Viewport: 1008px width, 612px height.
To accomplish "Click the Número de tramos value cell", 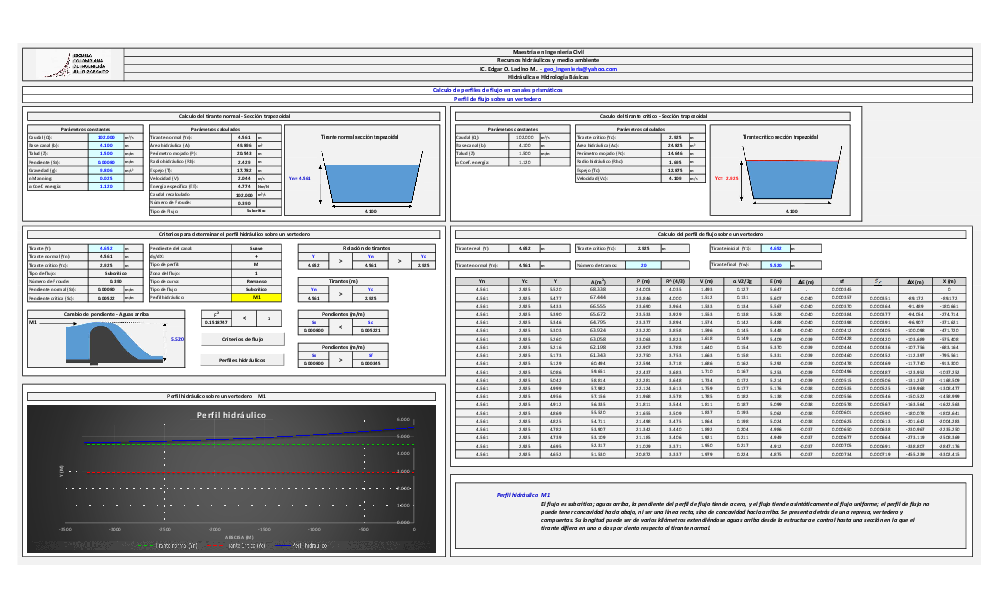I will [642, 265].
